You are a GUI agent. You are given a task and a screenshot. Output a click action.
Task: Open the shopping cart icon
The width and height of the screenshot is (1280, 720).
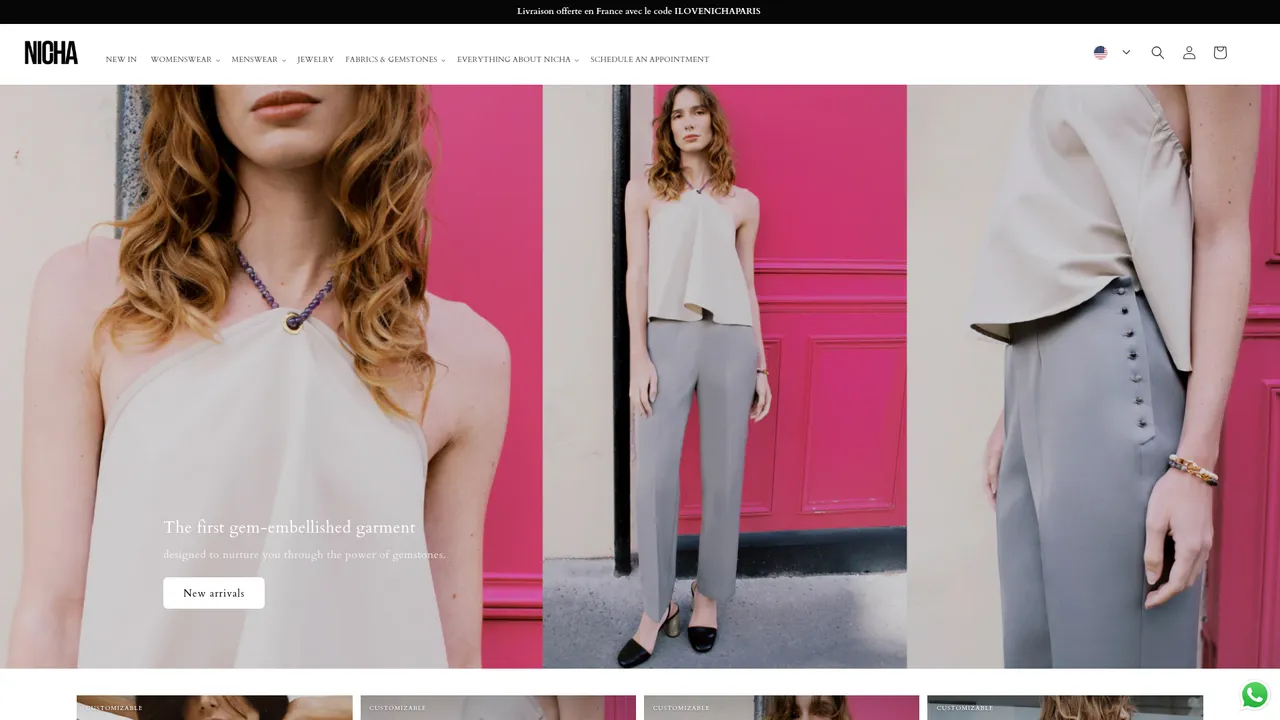(1220, 53)
